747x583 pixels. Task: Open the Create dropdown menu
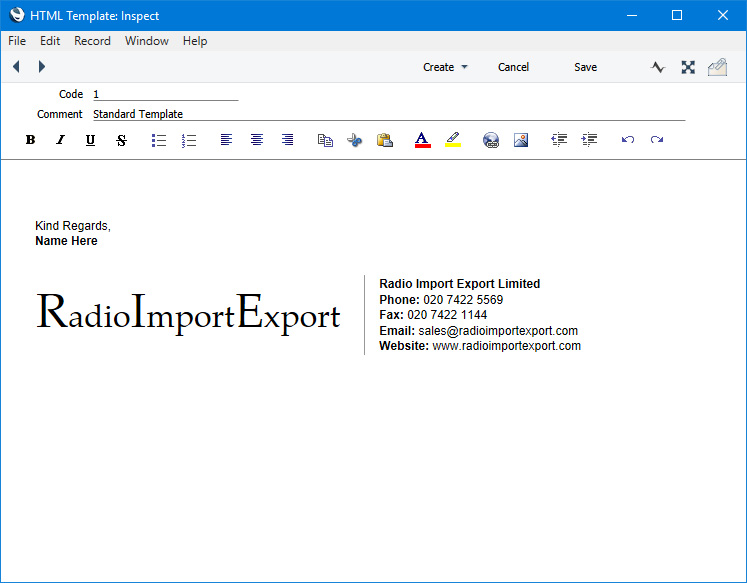pos(445,67)
